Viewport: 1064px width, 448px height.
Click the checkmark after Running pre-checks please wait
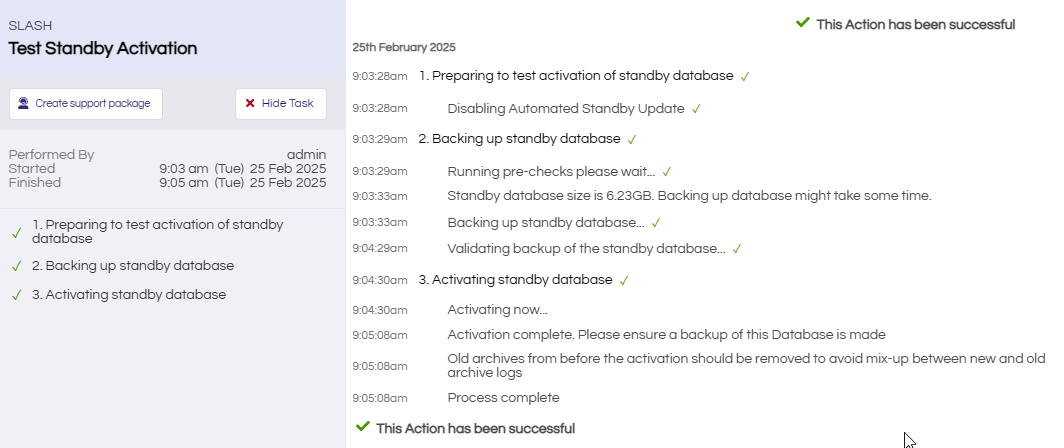[666, 172]
